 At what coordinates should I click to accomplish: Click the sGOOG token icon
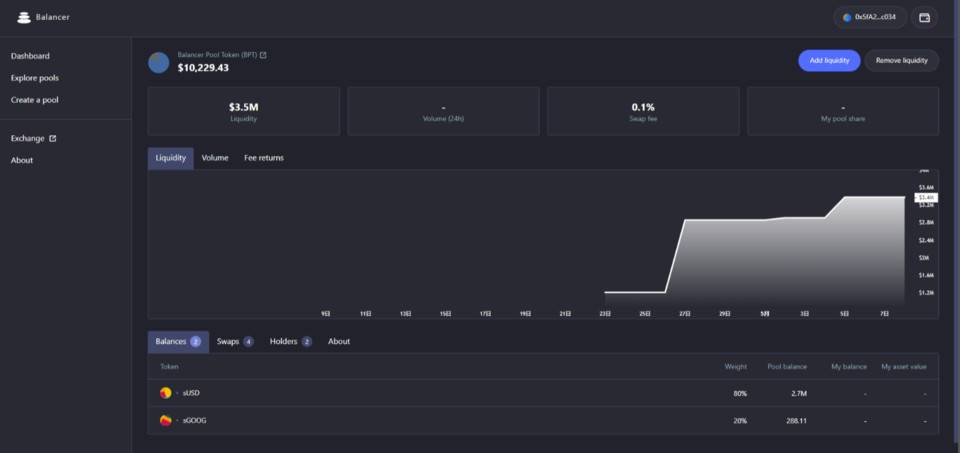pyautogui.click(x=165, y=421)
